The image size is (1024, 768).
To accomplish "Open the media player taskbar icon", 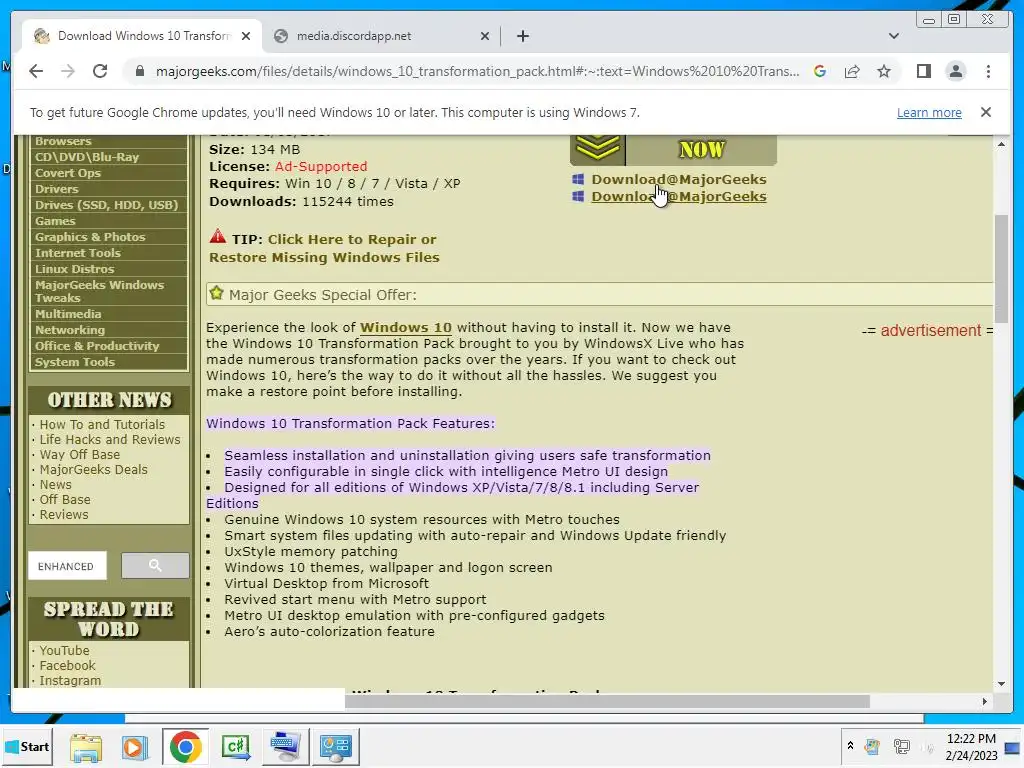I will (135, 747).
